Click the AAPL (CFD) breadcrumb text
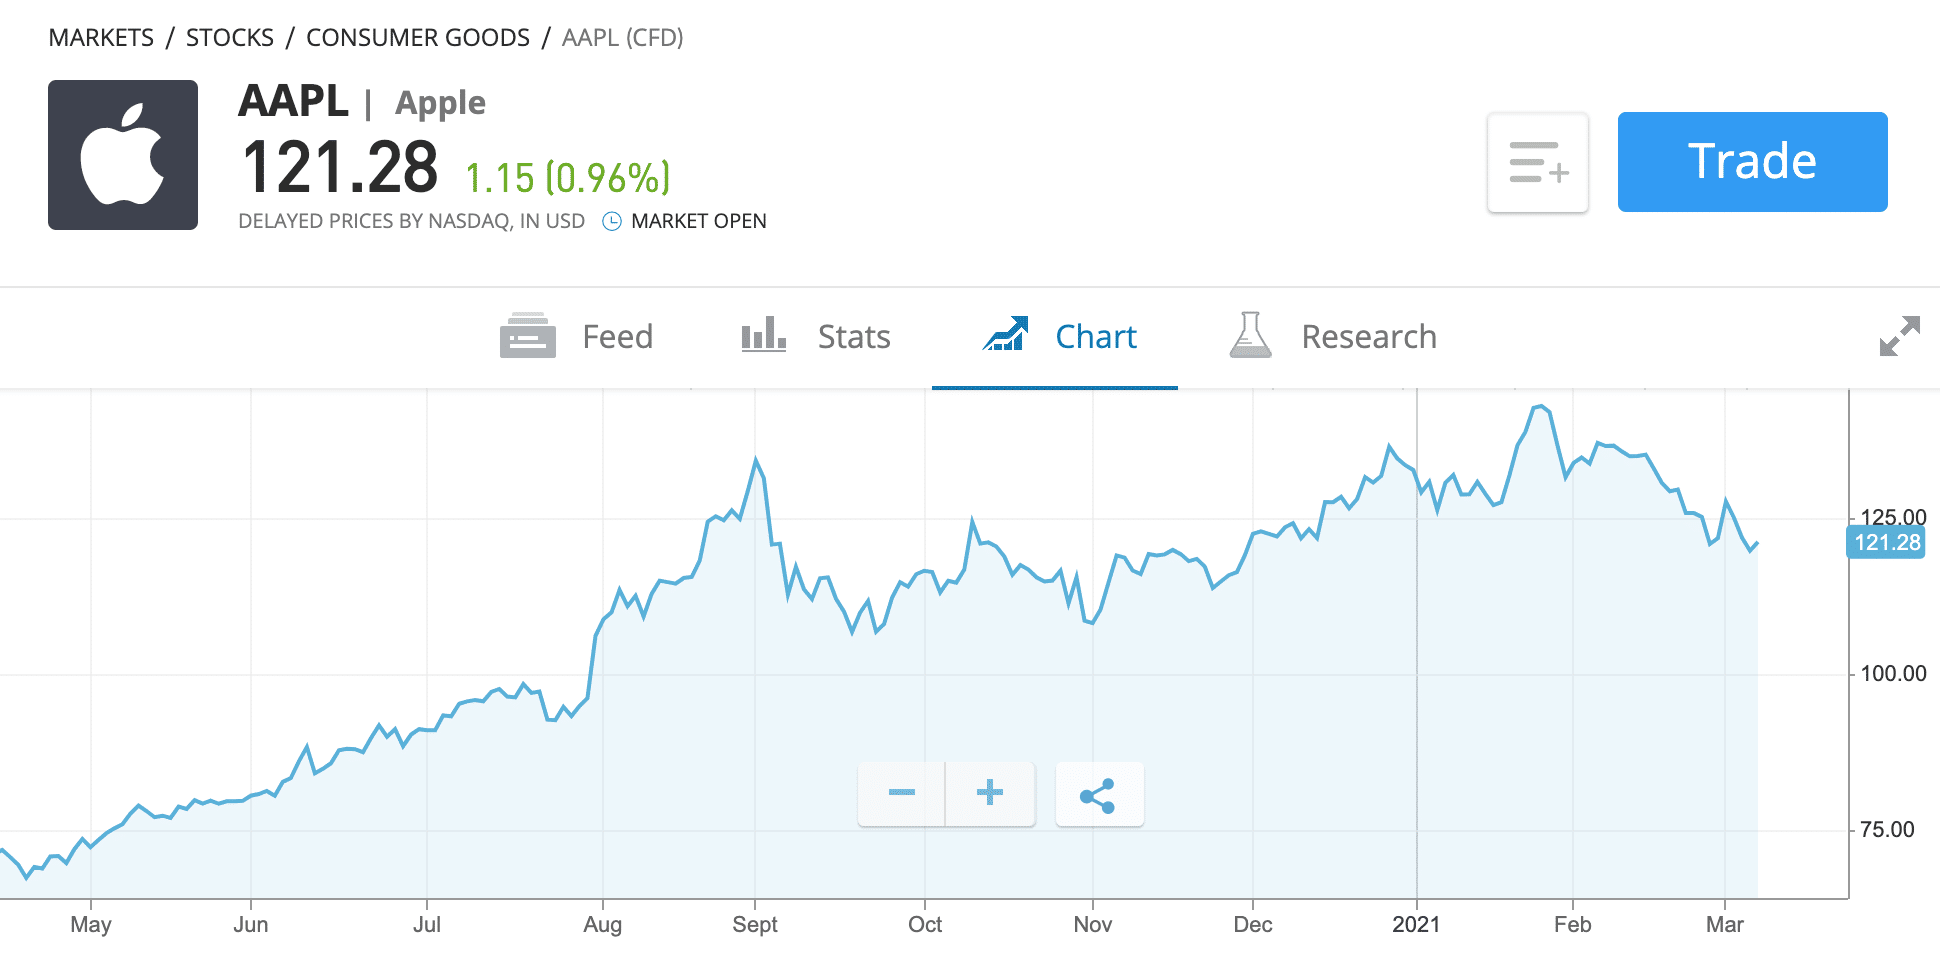Image resolution: width=1940 pixels, height=958 pixels. [x=622, y=38]
